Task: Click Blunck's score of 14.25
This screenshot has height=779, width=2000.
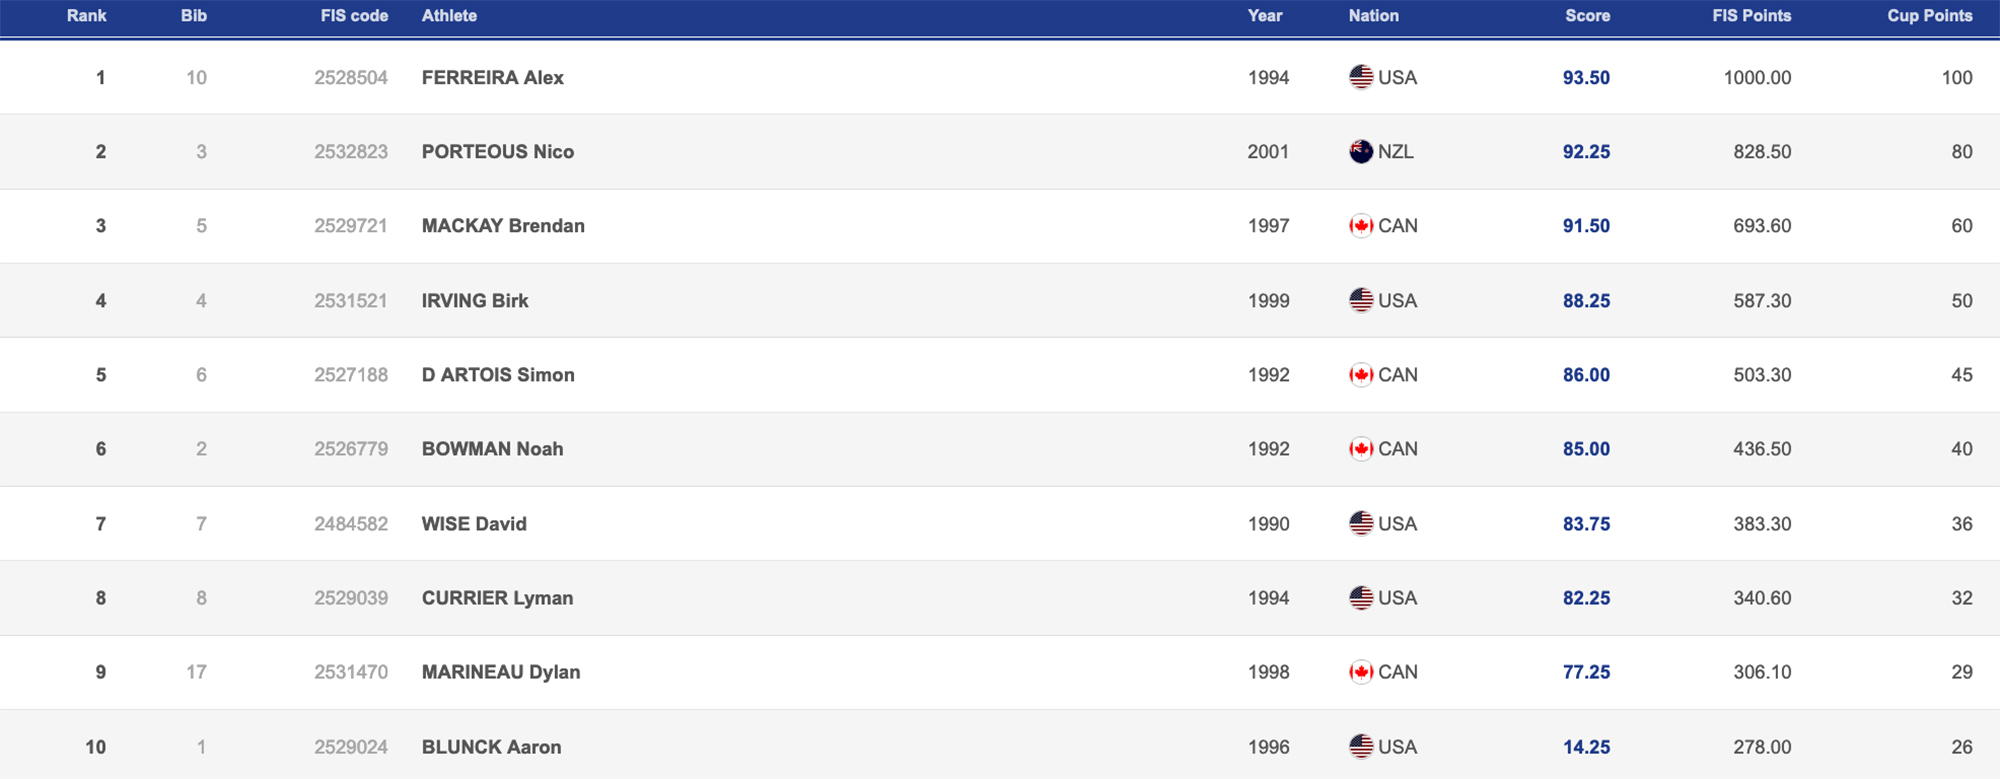Action: pyautogui.click(x=1586, y=746)
